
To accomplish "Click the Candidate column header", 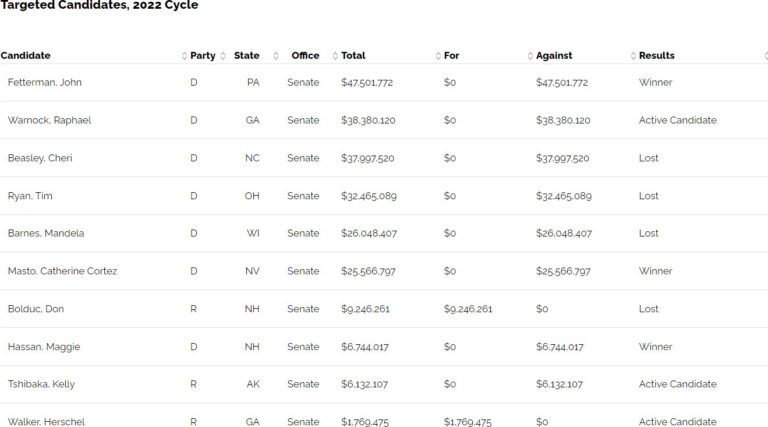I will point(25,55).
